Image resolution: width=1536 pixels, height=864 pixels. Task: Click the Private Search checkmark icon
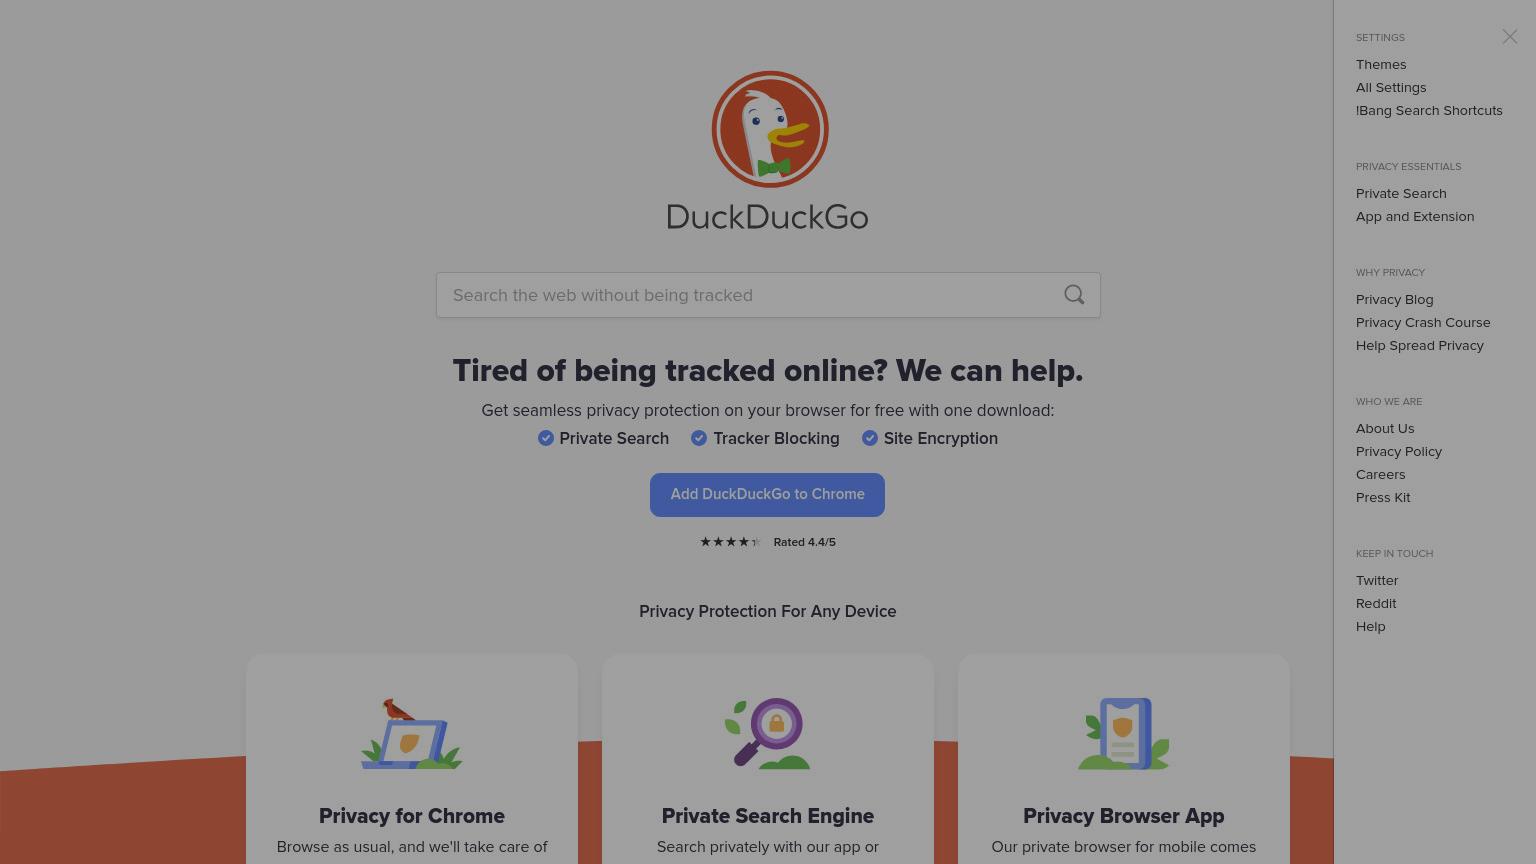pos(546,438)
